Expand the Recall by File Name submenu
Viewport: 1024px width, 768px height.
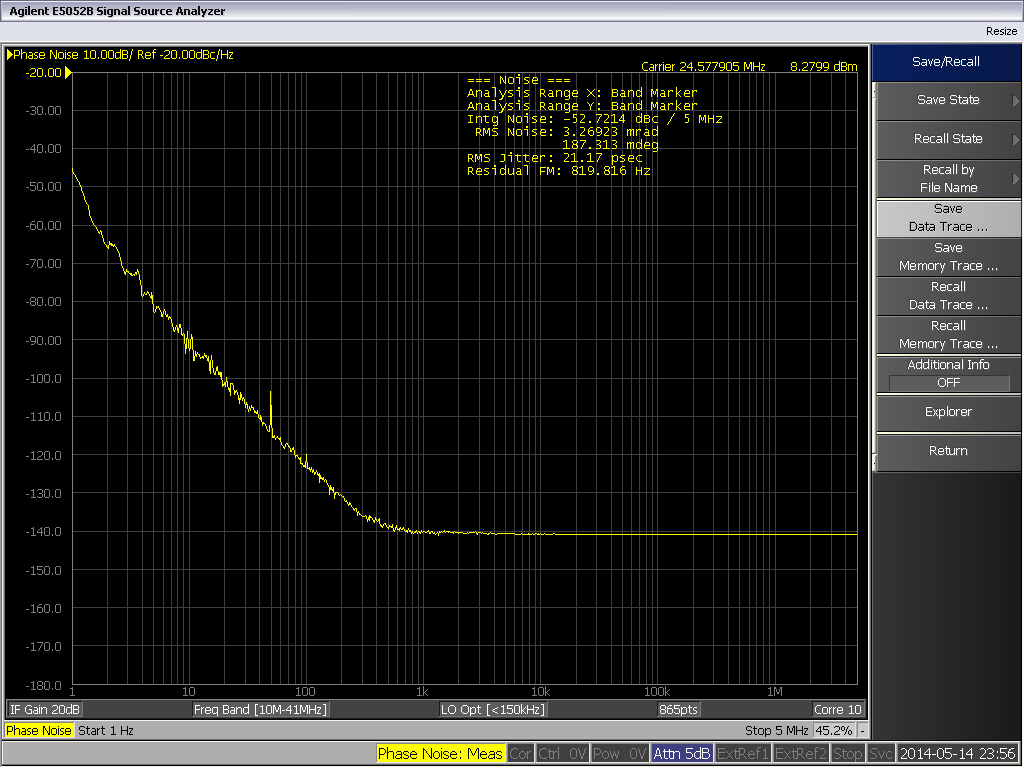pyautogui.click(x=948, y=179)
